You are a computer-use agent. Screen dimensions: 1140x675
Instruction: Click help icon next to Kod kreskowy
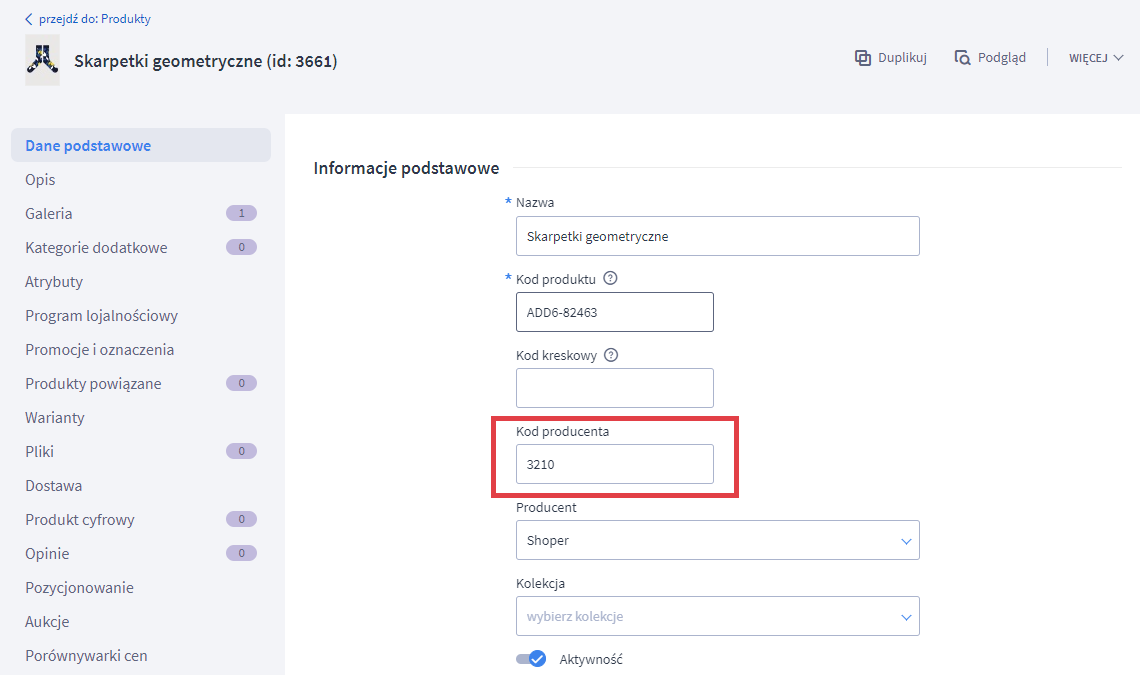[x=611, y=355]
